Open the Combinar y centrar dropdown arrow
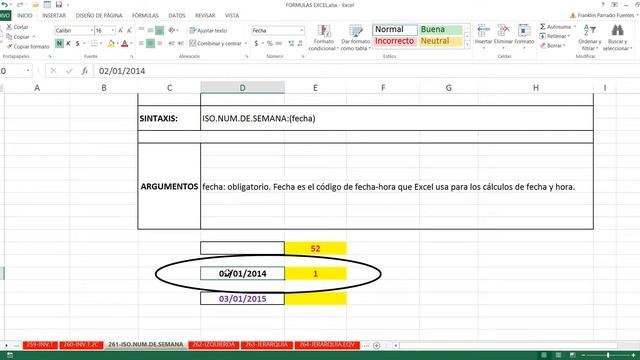 coord(246,43)
